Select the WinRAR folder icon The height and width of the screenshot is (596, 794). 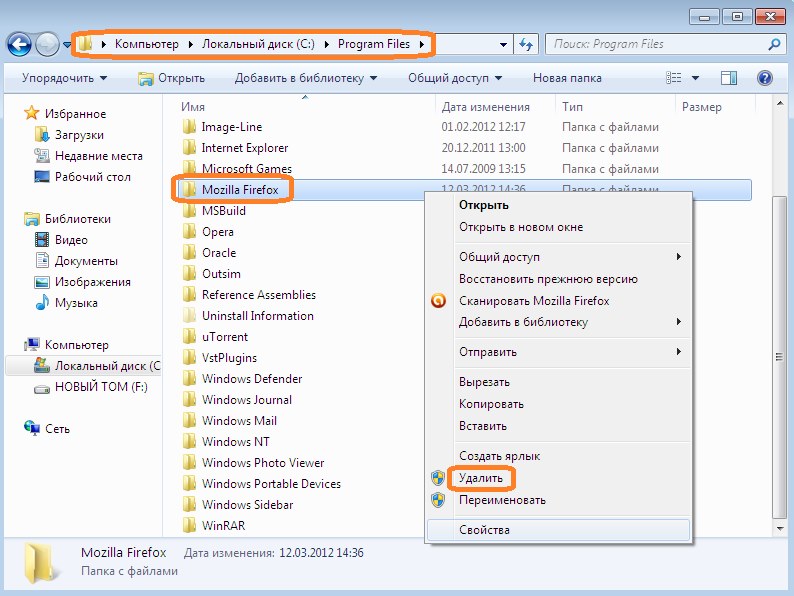click(189, 525)
